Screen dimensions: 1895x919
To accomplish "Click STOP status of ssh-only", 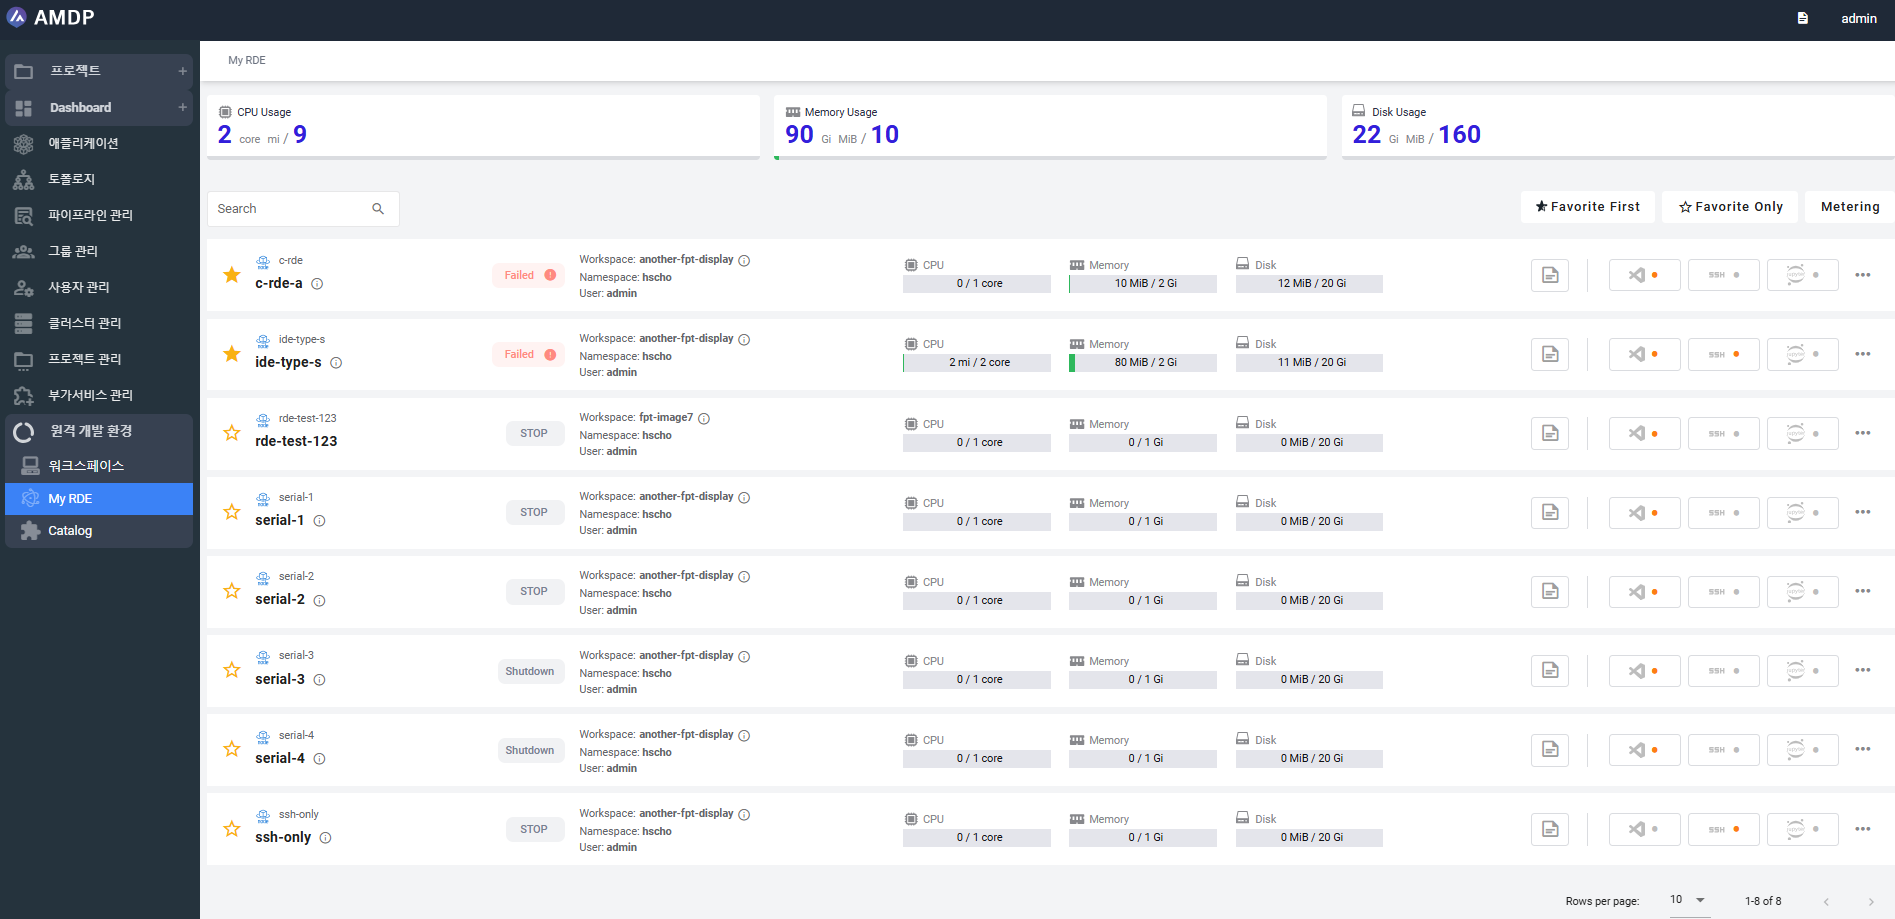I will coord(534,829).
